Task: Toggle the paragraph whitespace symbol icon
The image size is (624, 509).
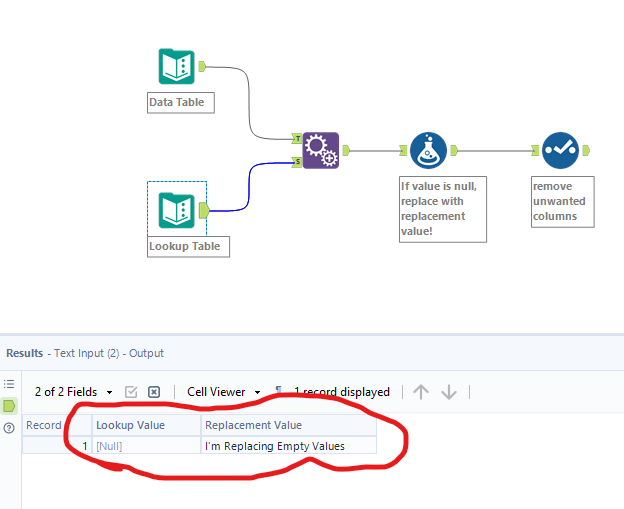Action: tap(279, 391)
